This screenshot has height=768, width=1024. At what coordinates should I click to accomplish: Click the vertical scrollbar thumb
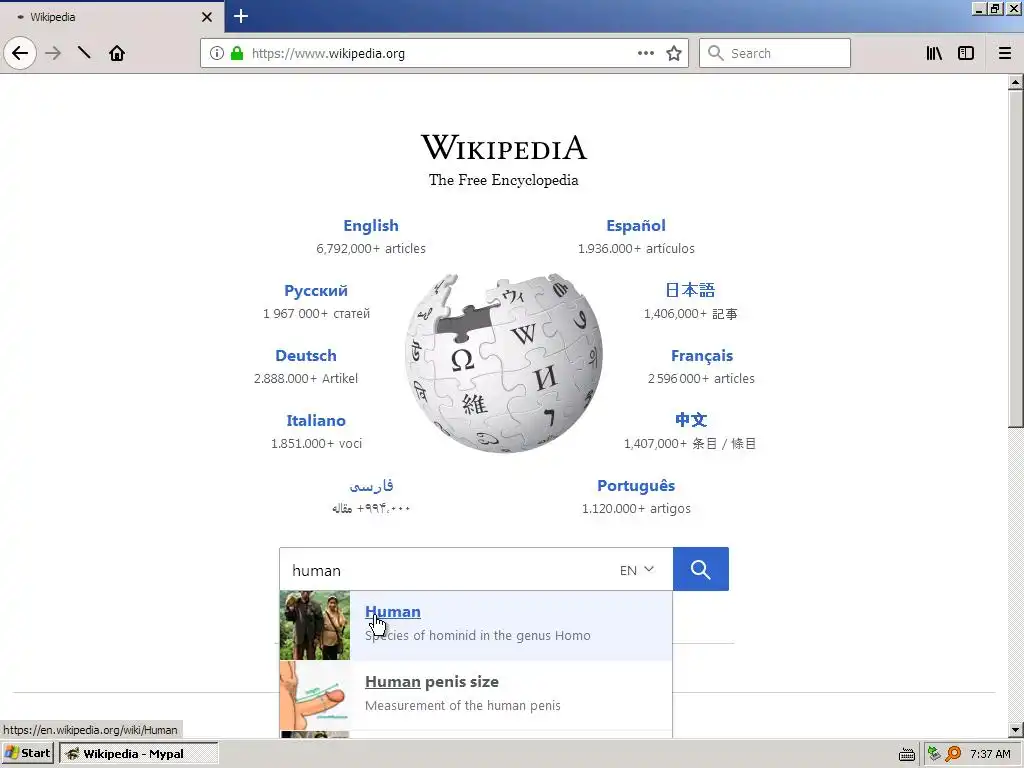(x=1015, y=259)
